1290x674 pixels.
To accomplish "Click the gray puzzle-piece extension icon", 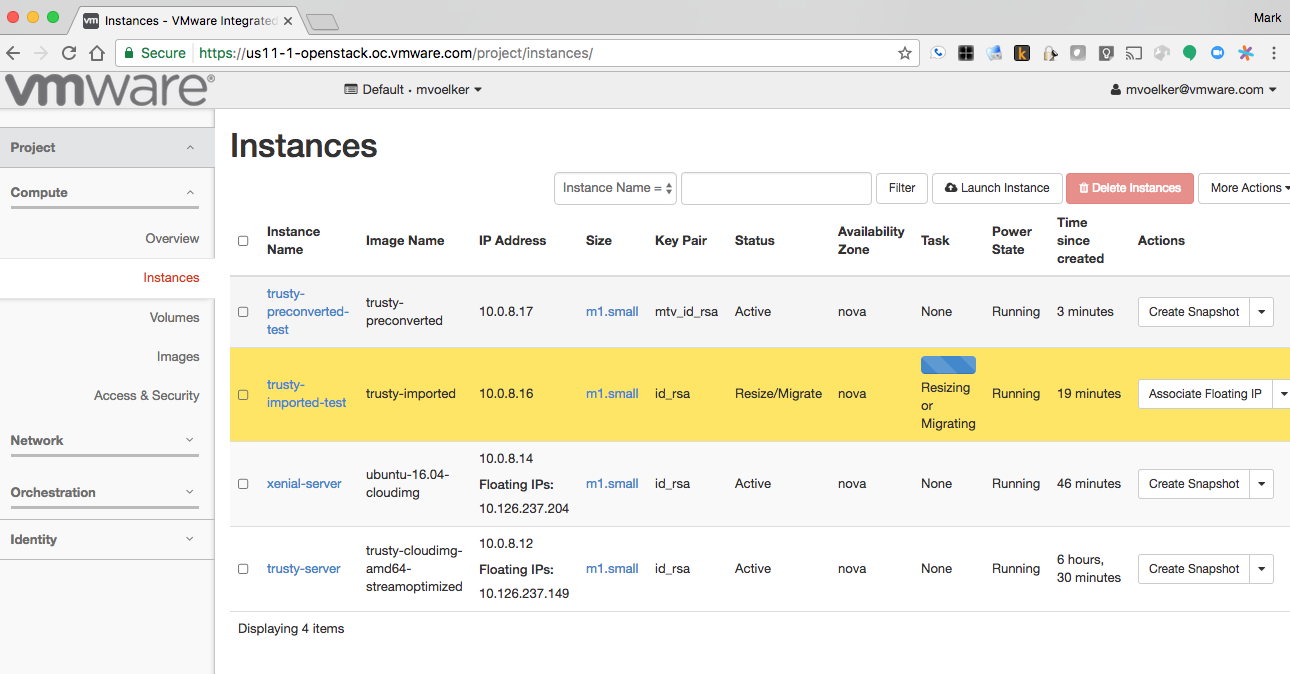I will click(x=1162, y=53).
